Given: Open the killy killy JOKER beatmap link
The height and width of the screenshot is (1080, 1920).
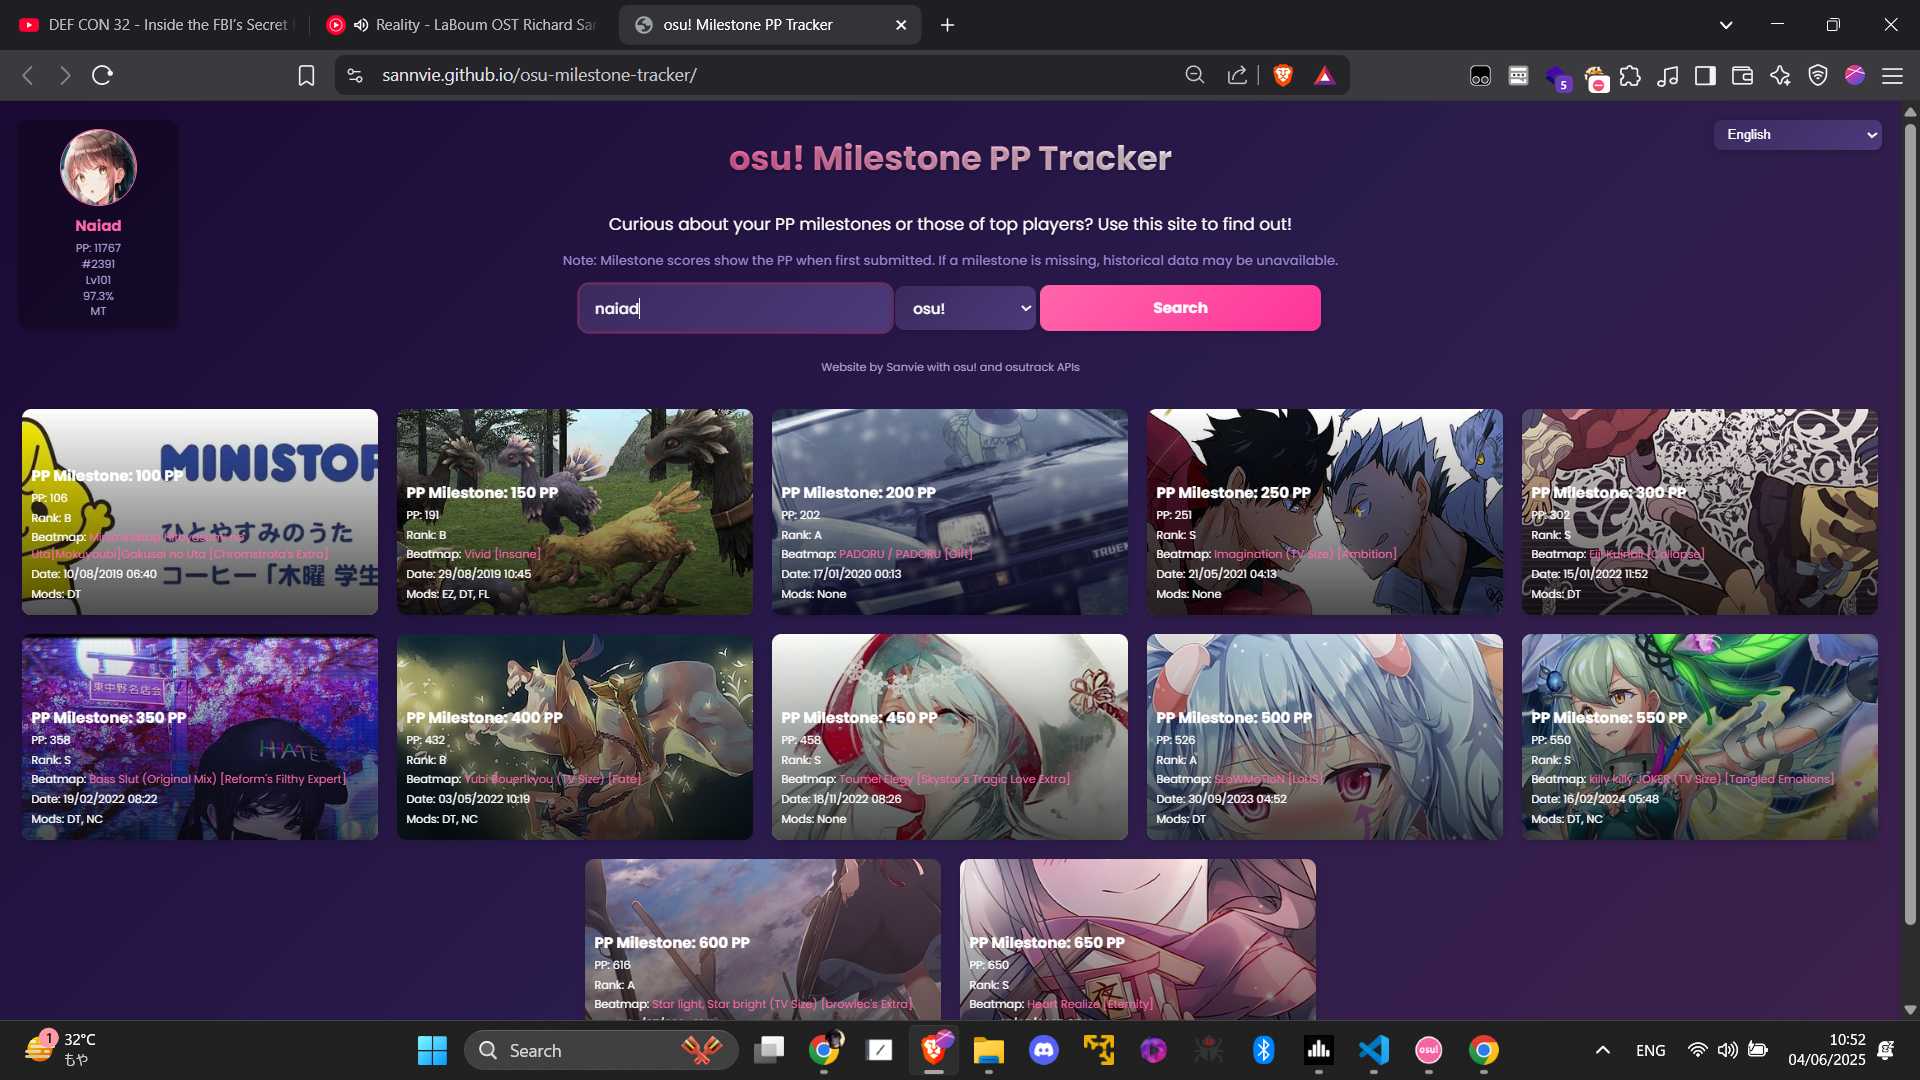Looking at the screenshot, I should (1711, 779).
